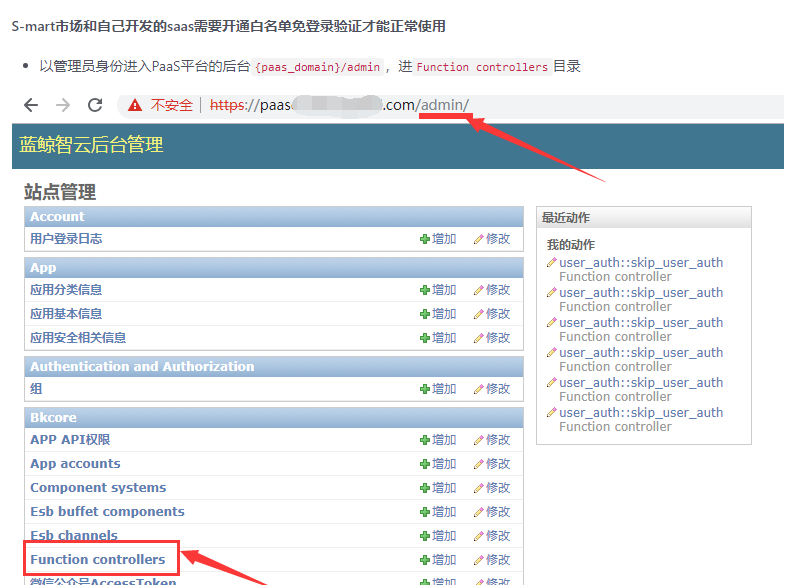Viewport: 797px width, 585px height.
Task: Click the 站点管理 heading
Action: click(59, 192)
